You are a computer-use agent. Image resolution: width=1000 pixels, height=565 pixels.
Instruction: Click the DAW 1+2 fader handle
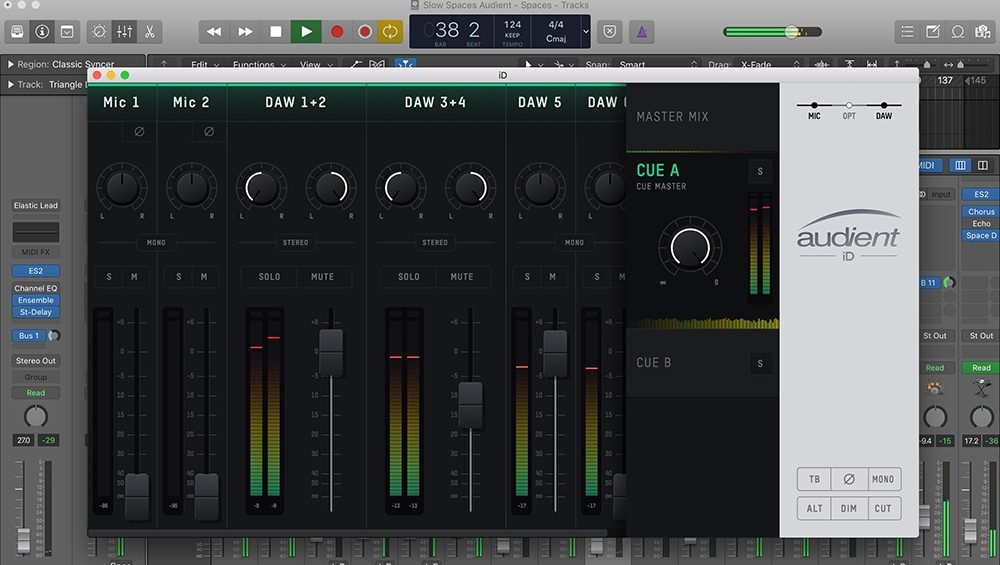(331, 353)
